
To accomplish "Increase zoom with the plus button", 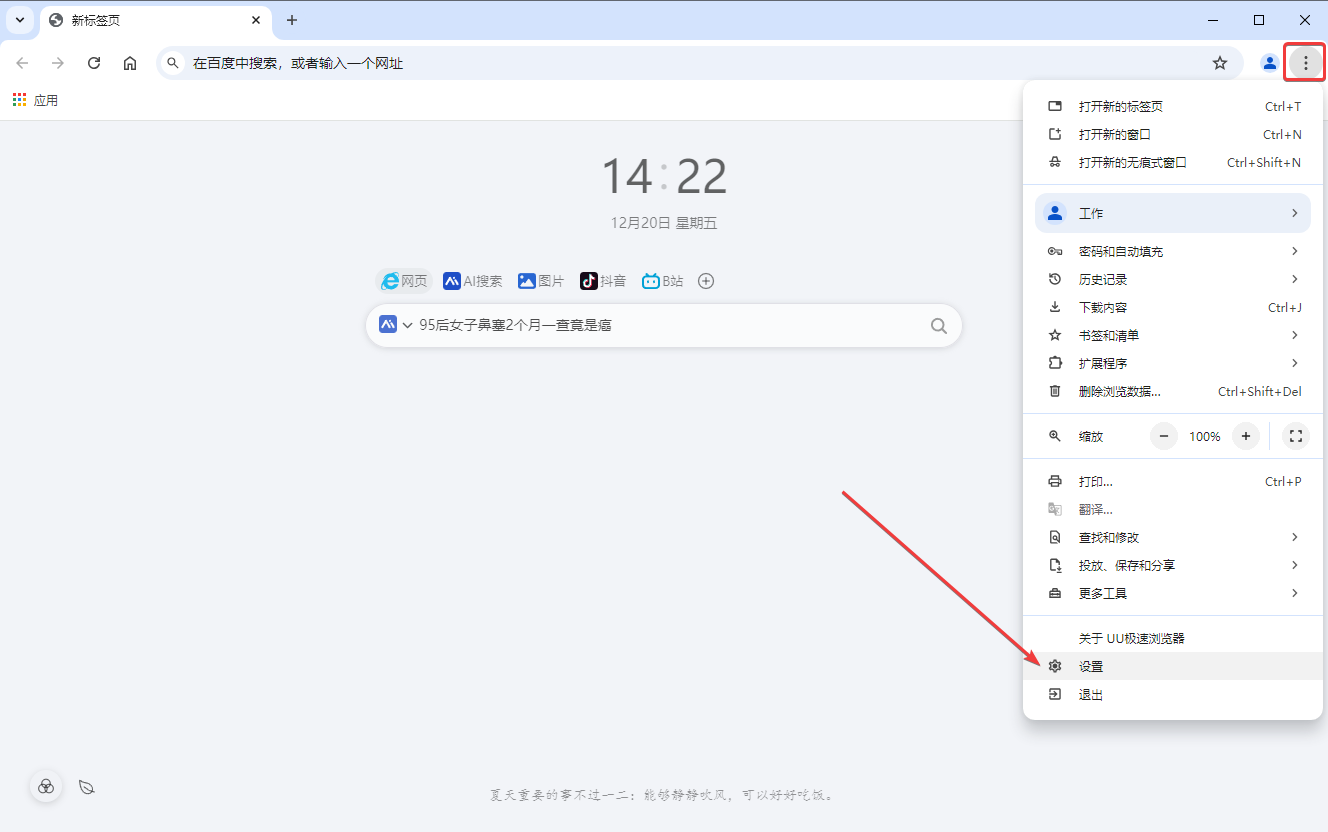I will pos(1245,436).
